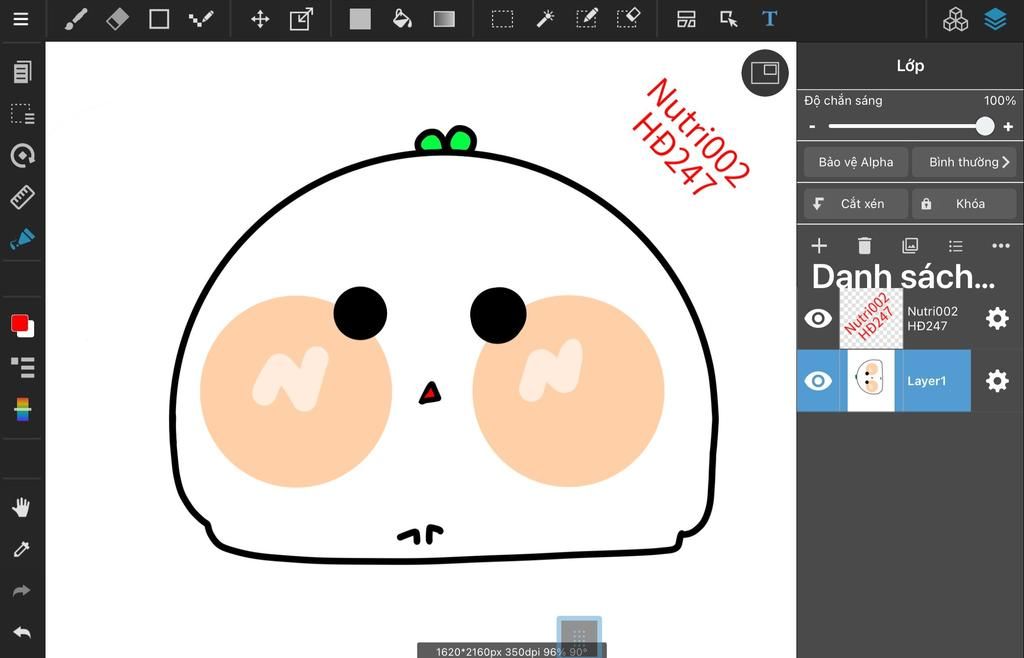Click the image layer icon beside the trash
The image size is (1024, 658).
910,245
